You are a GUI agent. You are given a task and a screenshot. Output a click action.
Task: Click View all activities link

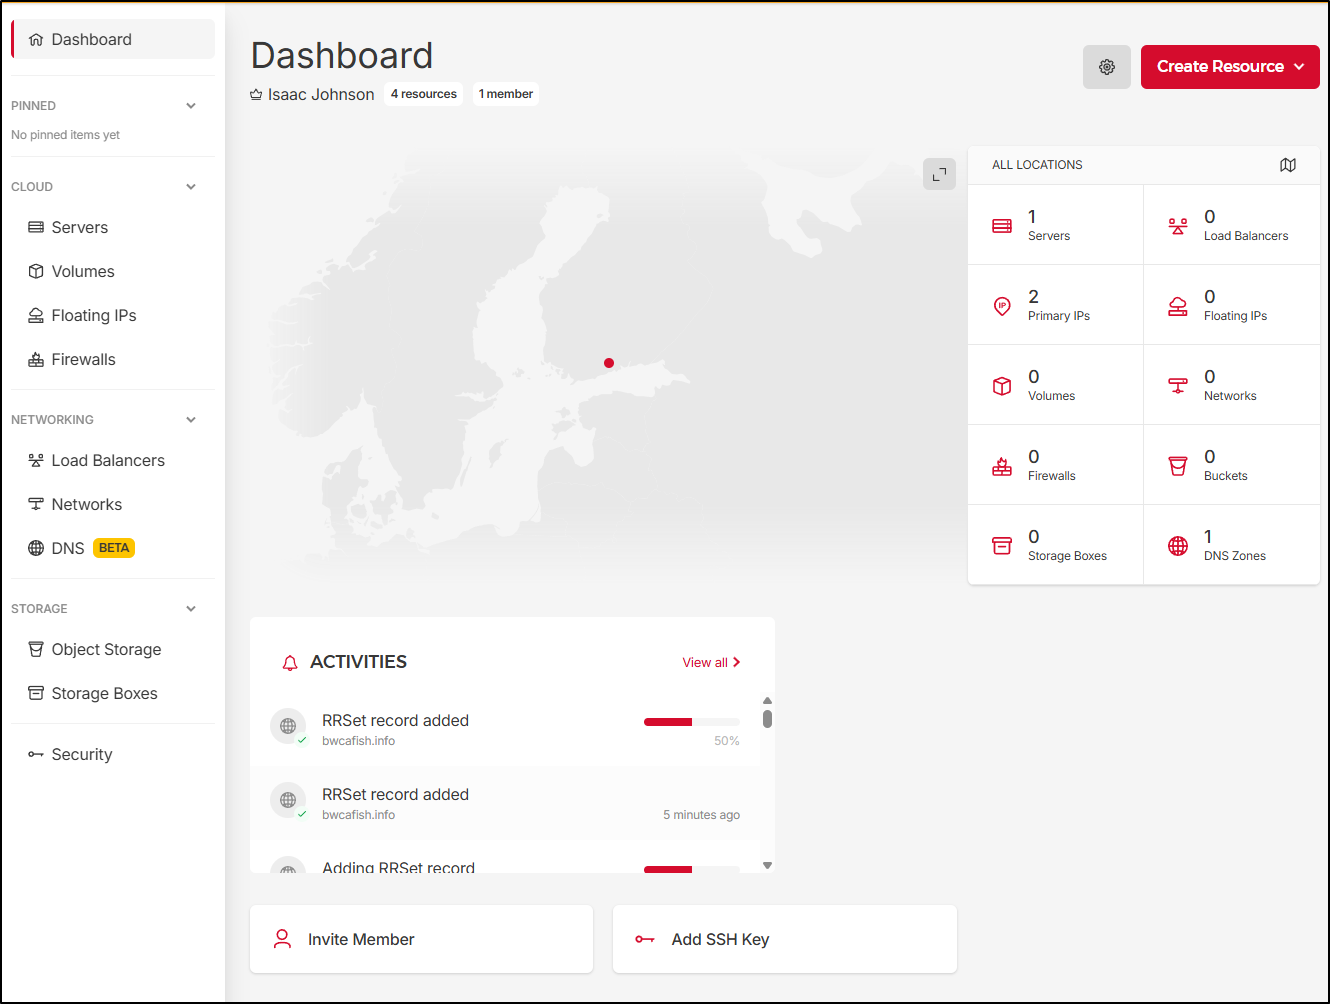tap(711, 663)
